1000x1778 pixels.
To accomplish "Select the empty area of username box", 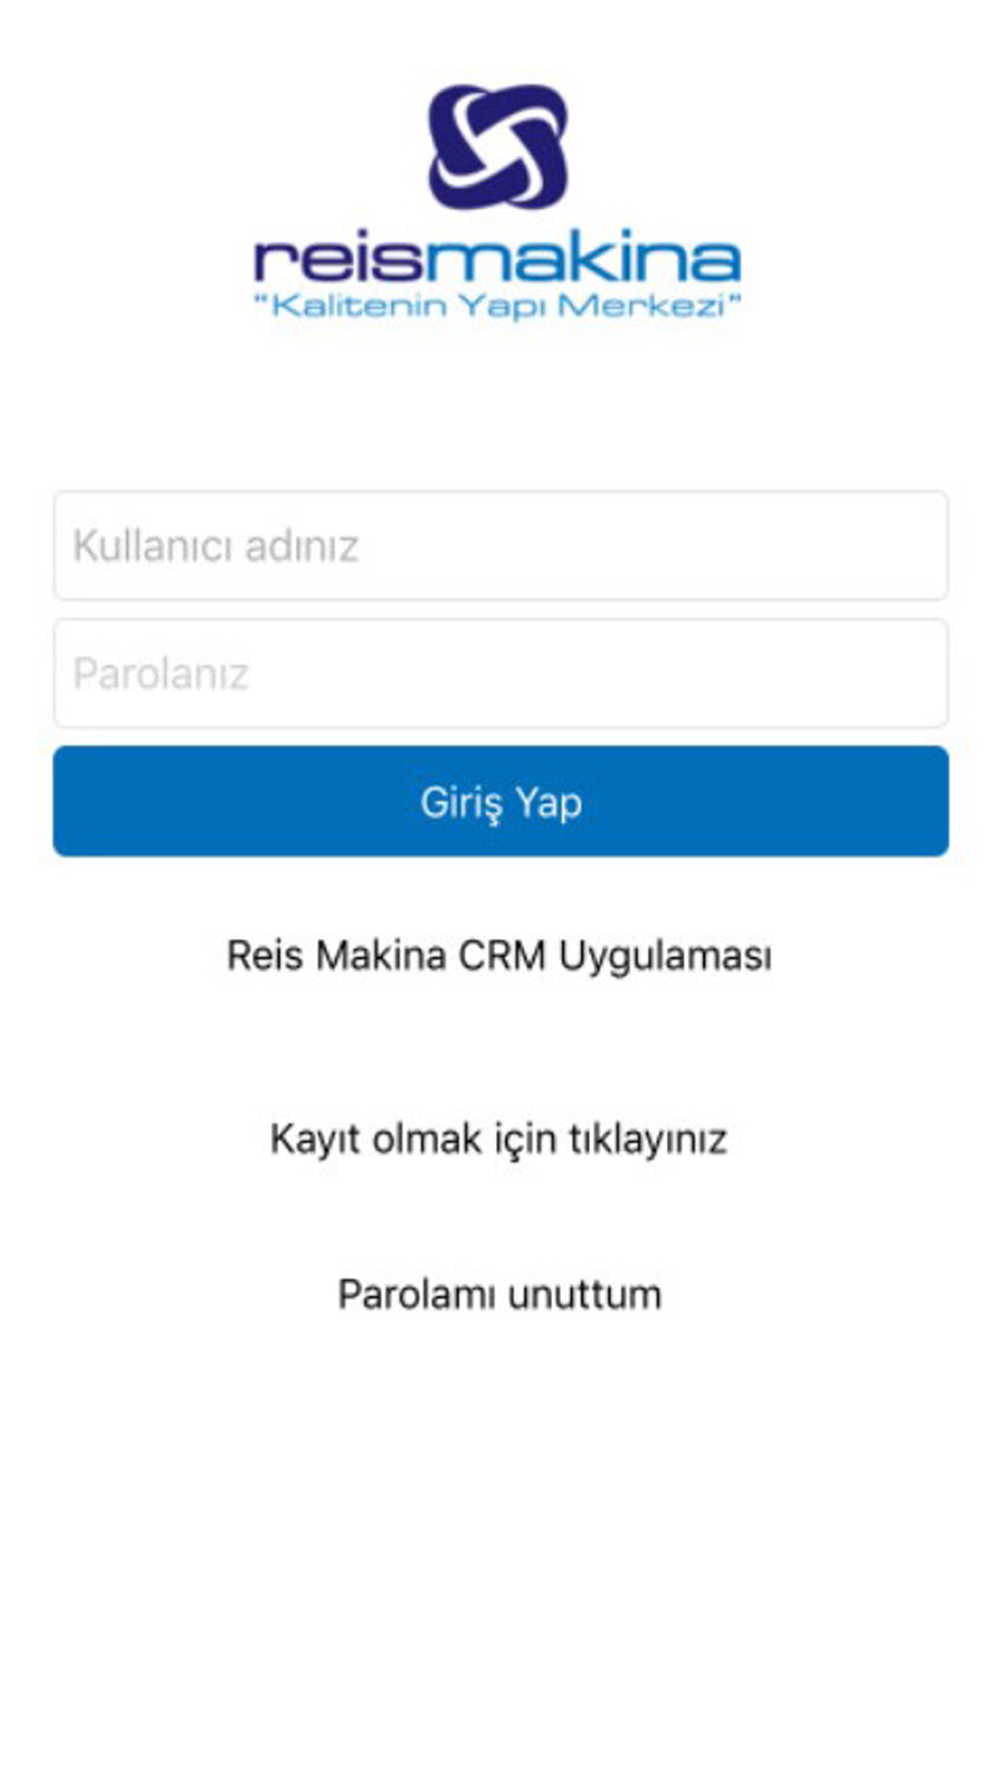I will pyautogui.click(x=650, y=545).
